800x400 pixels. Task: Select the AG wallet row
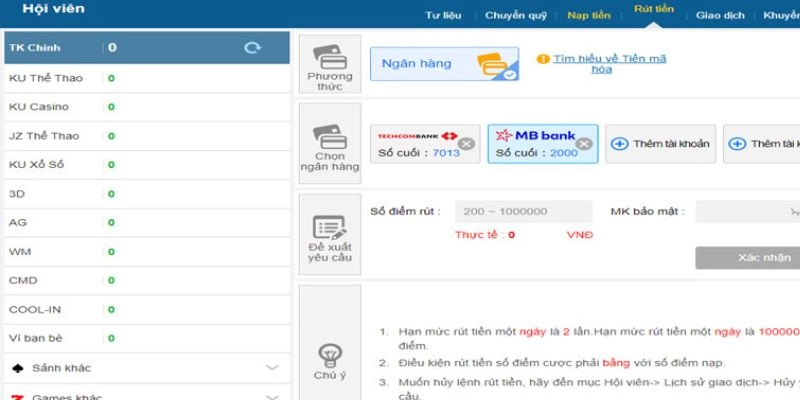coord(147,223)
